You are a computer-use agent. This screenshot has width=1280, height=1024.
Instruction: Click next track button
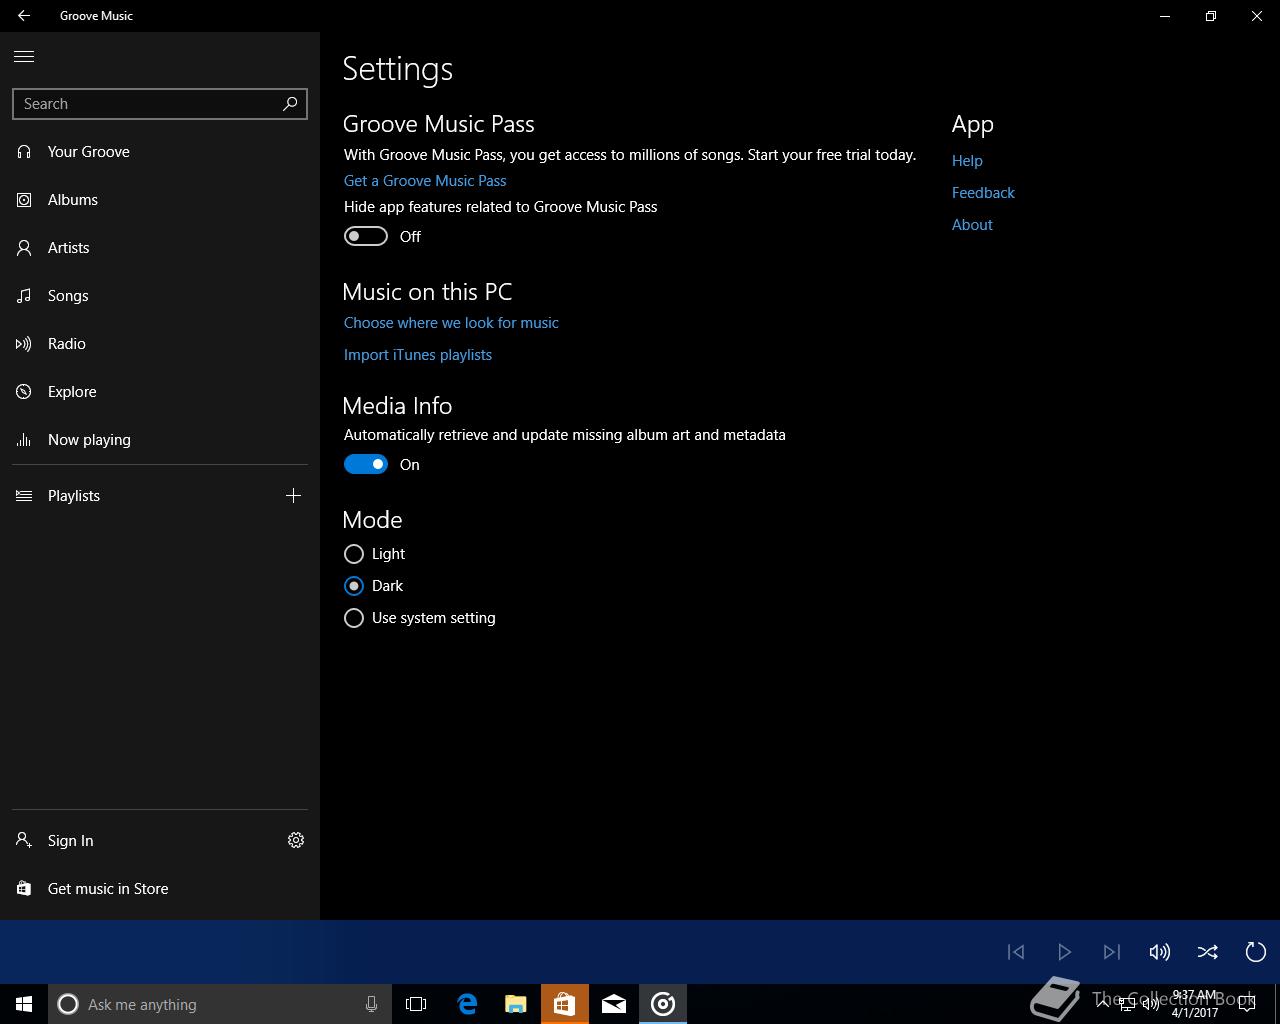(1112, 952)
